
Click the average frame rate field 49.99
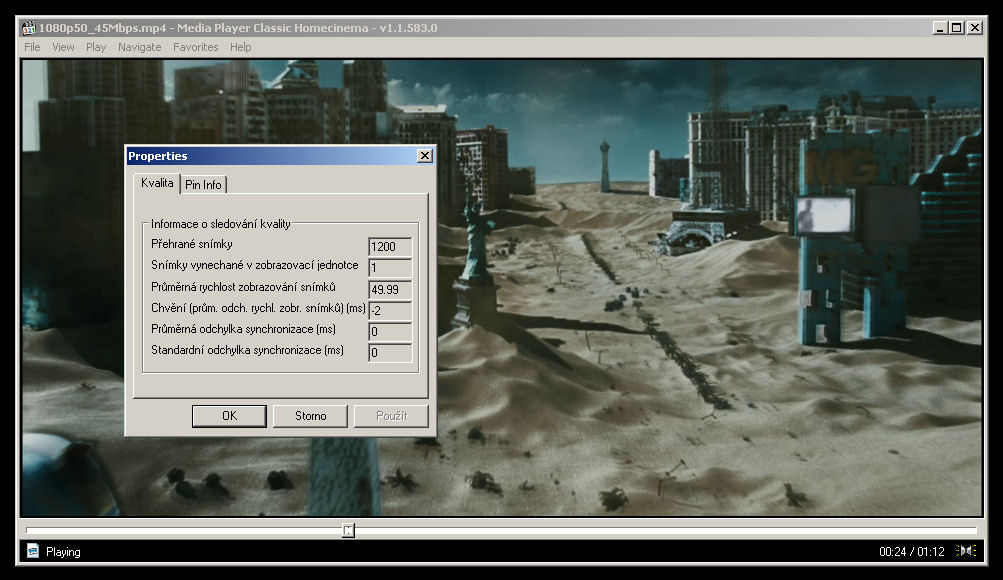[x=390, y=289]
